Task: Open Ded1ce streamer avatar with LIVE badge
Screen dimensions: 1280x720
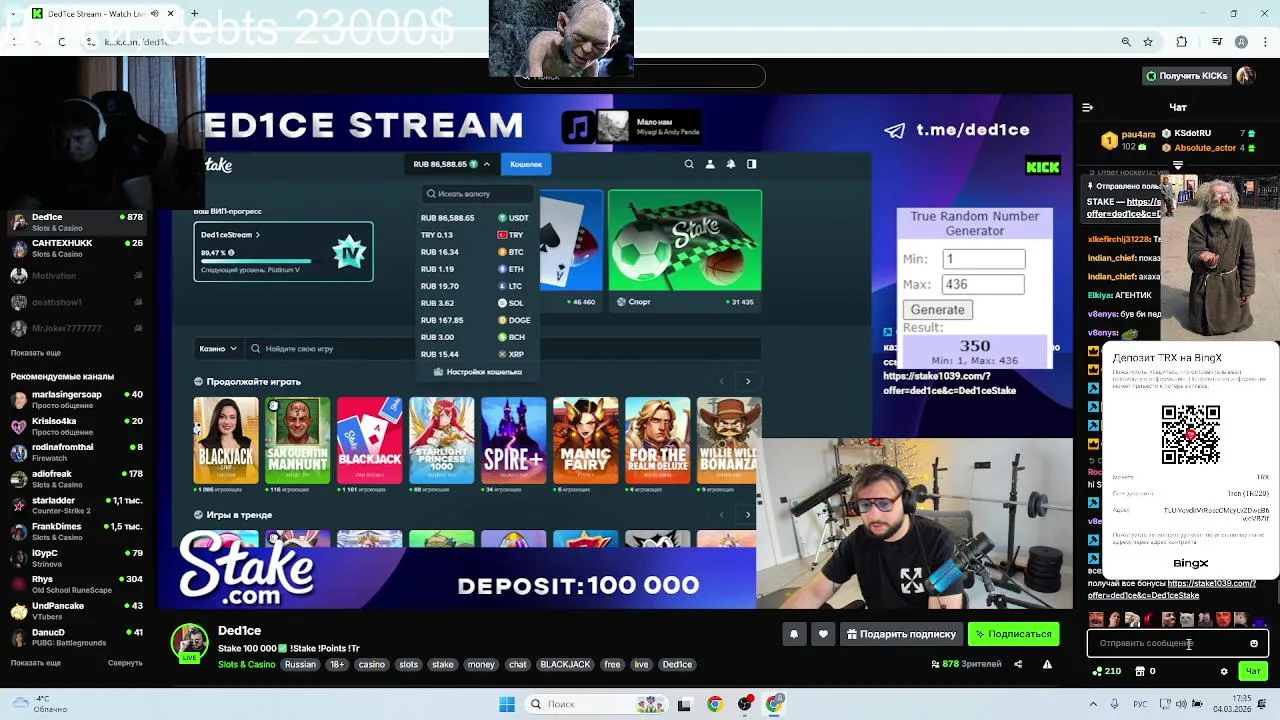Action: pyautogui.click(x=189, y=643)
